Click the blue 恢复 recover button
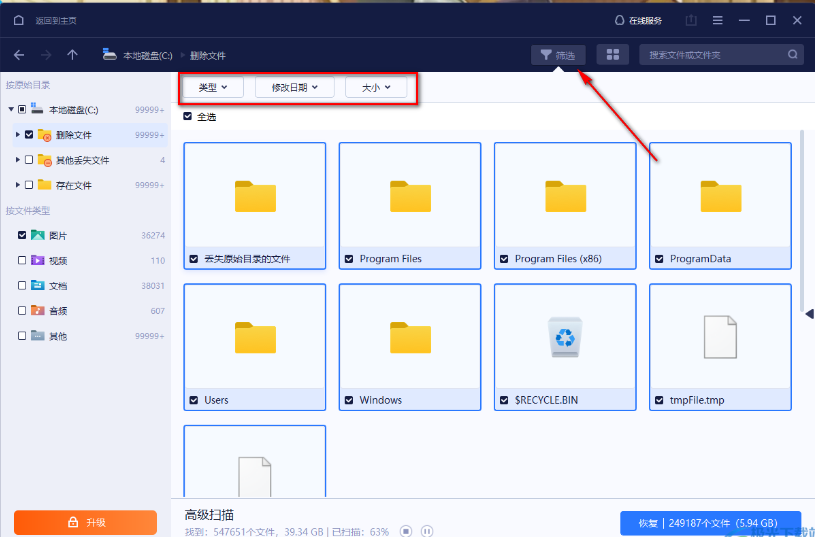 pos(710,523)
